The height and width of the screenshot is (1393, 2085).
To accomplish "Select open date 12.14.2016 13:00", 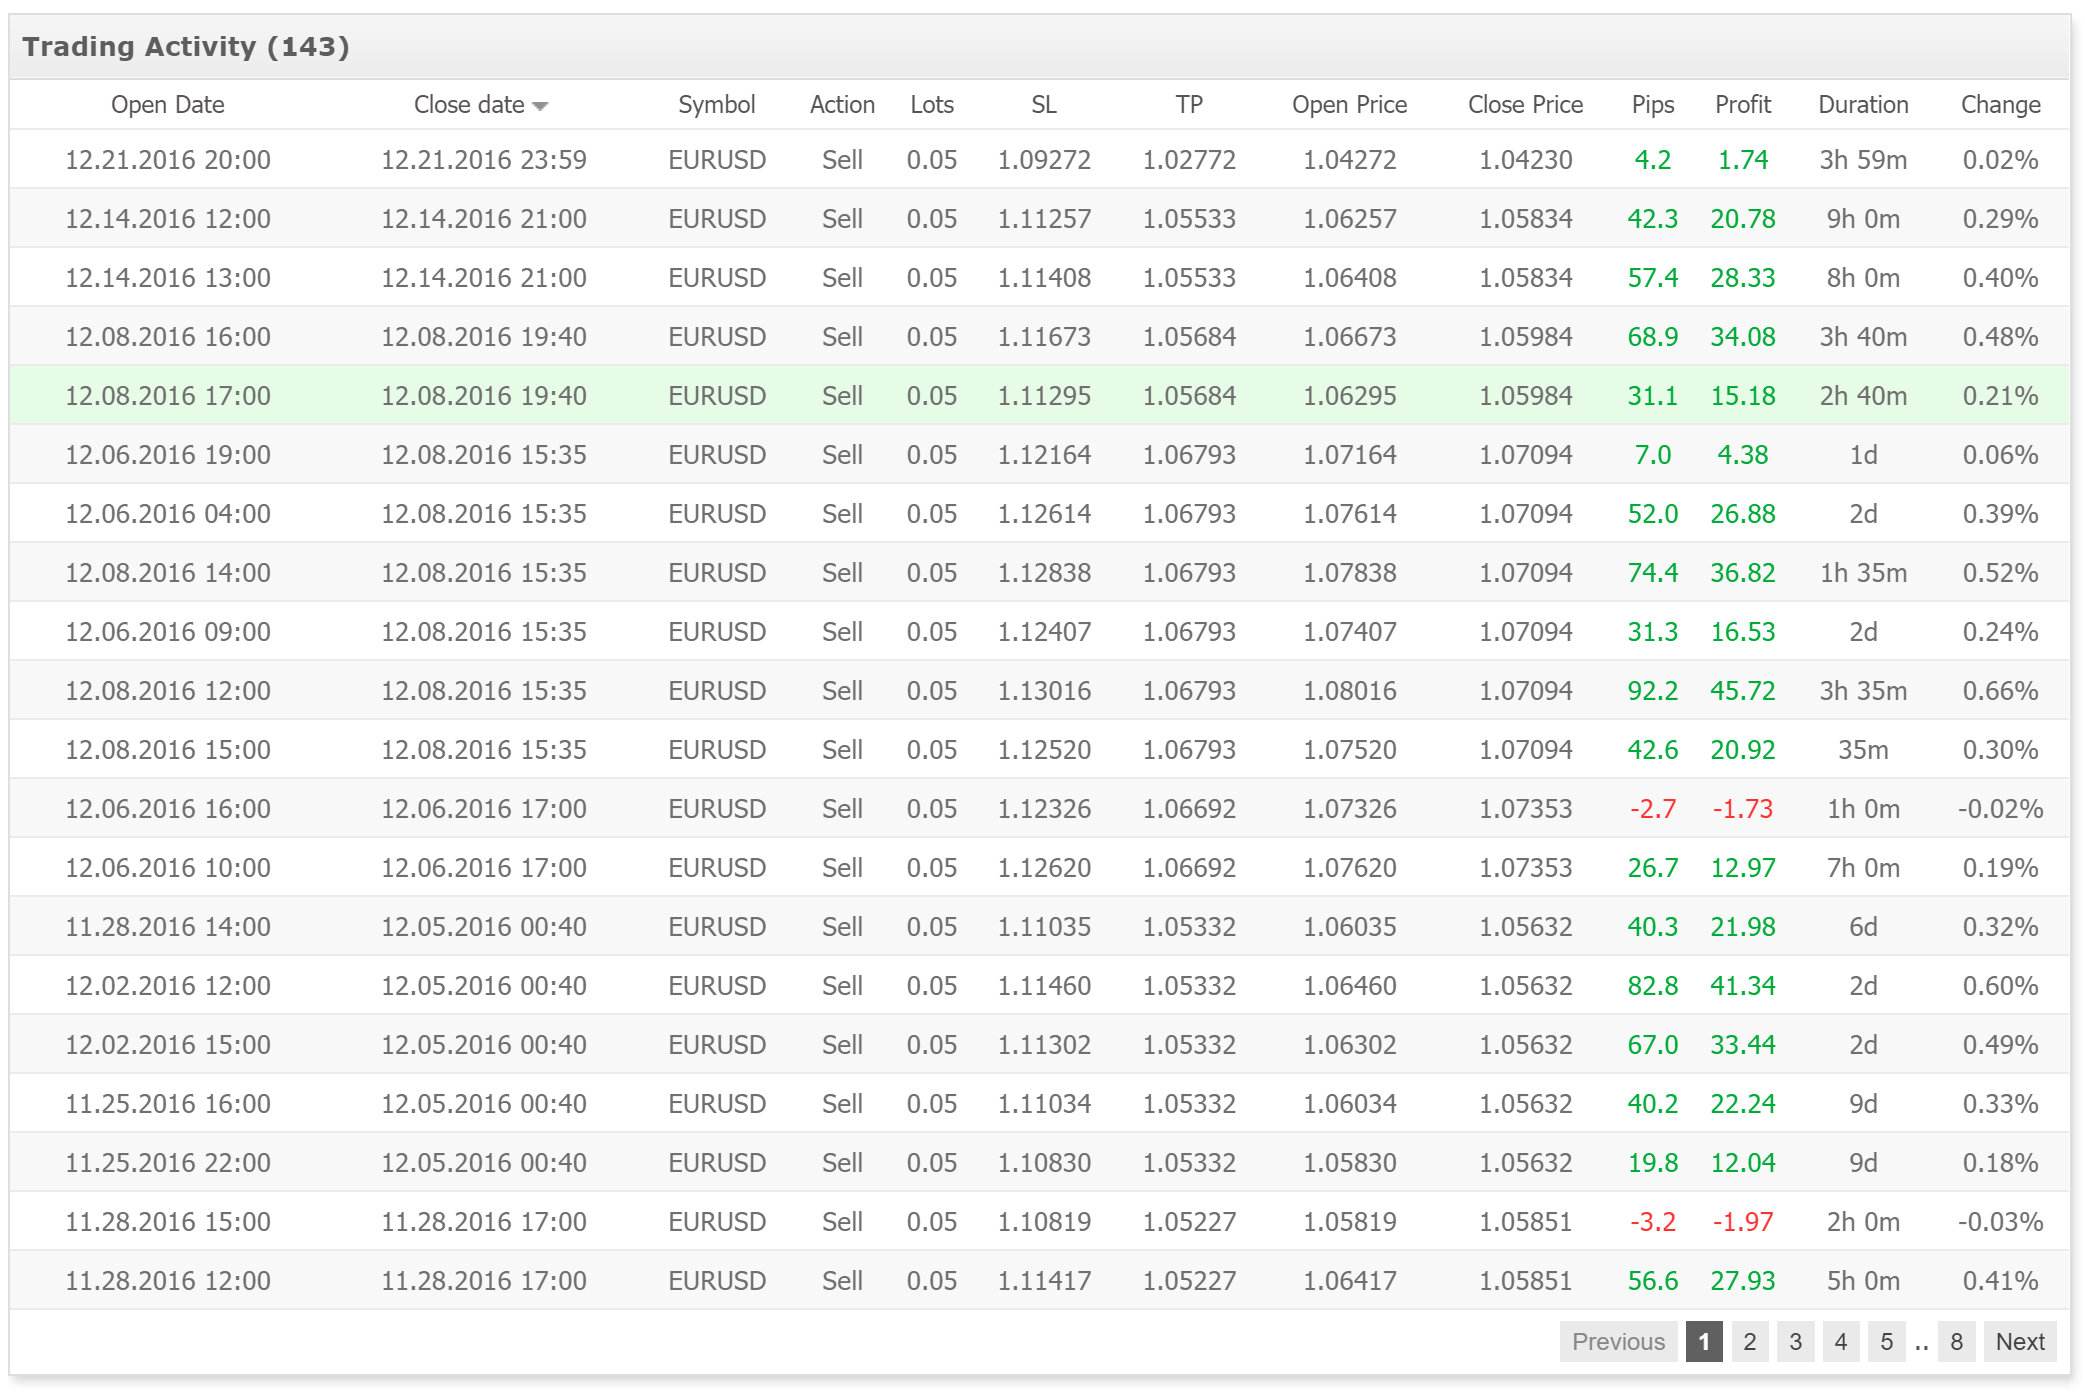I will click(168, 278).
